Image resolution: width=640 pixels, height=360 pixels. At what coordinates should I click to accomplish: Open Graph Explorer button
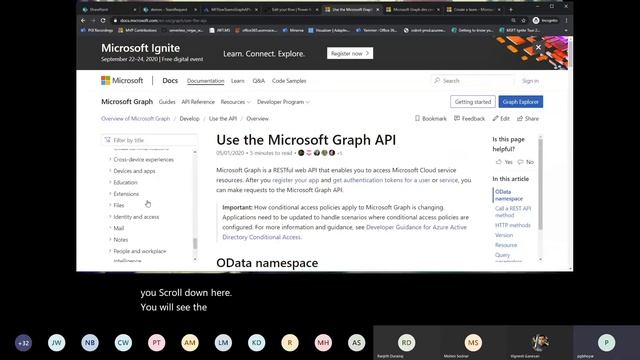click(520, 102)
